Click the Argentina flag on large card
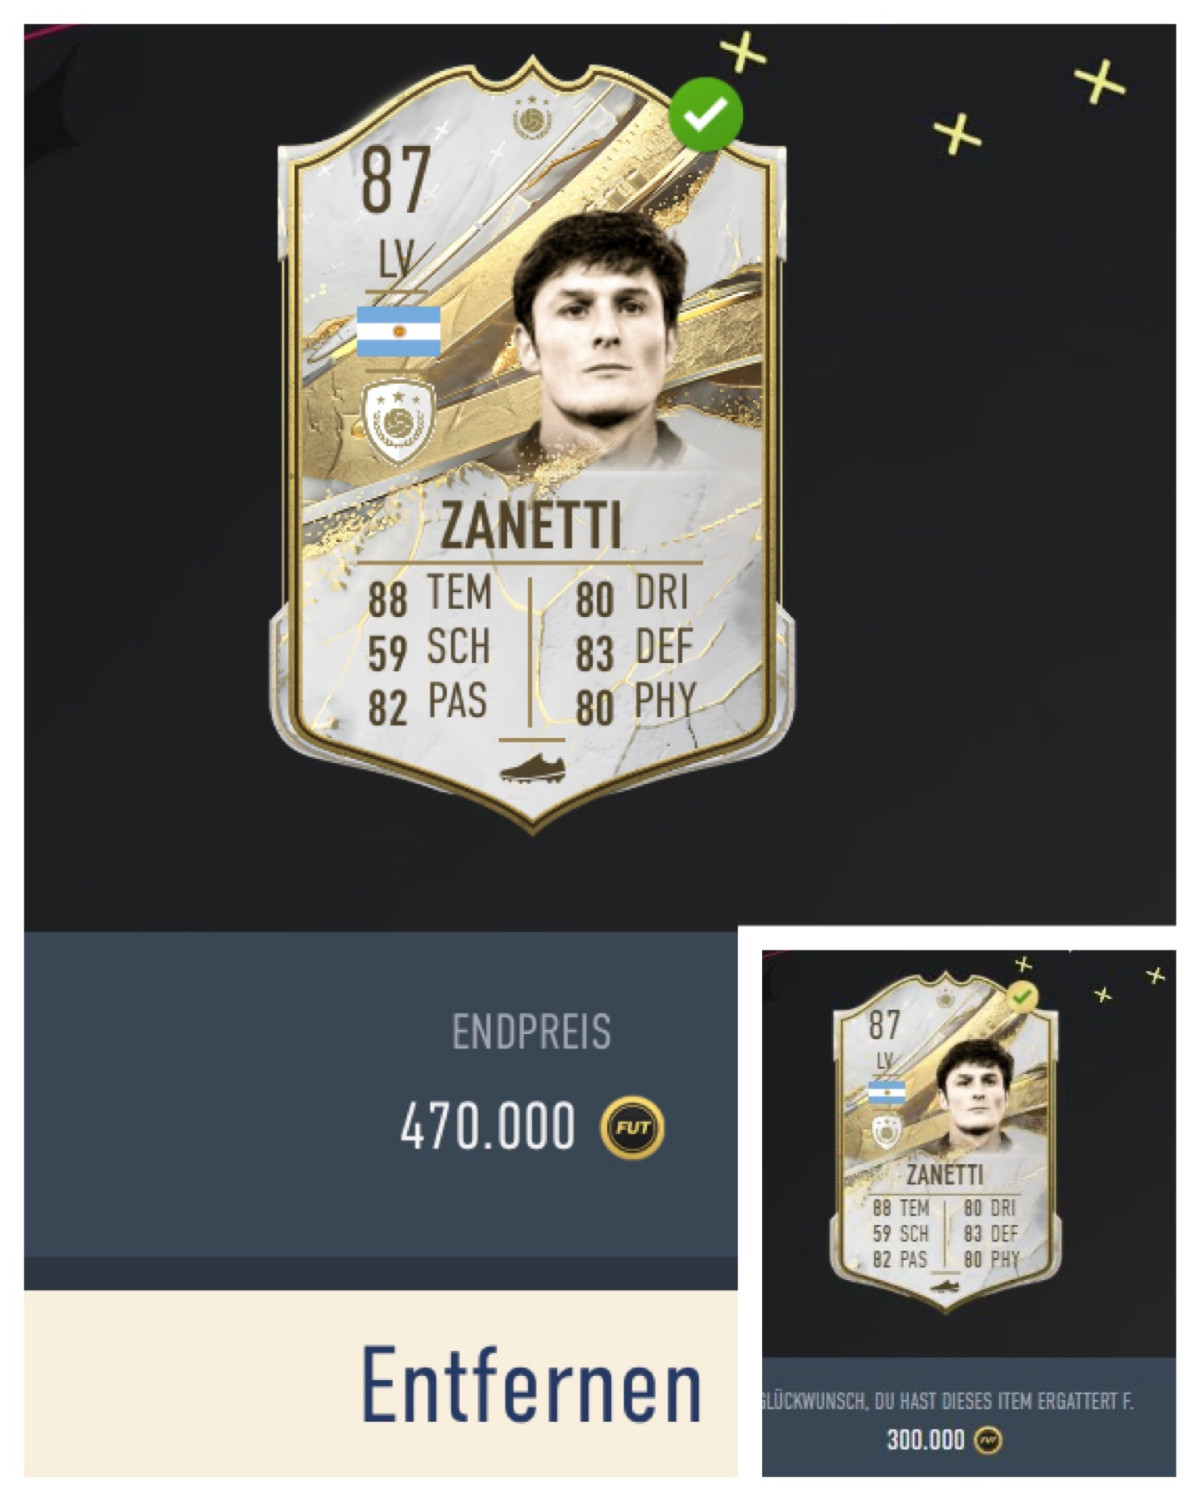 click(x=399, y=332)
